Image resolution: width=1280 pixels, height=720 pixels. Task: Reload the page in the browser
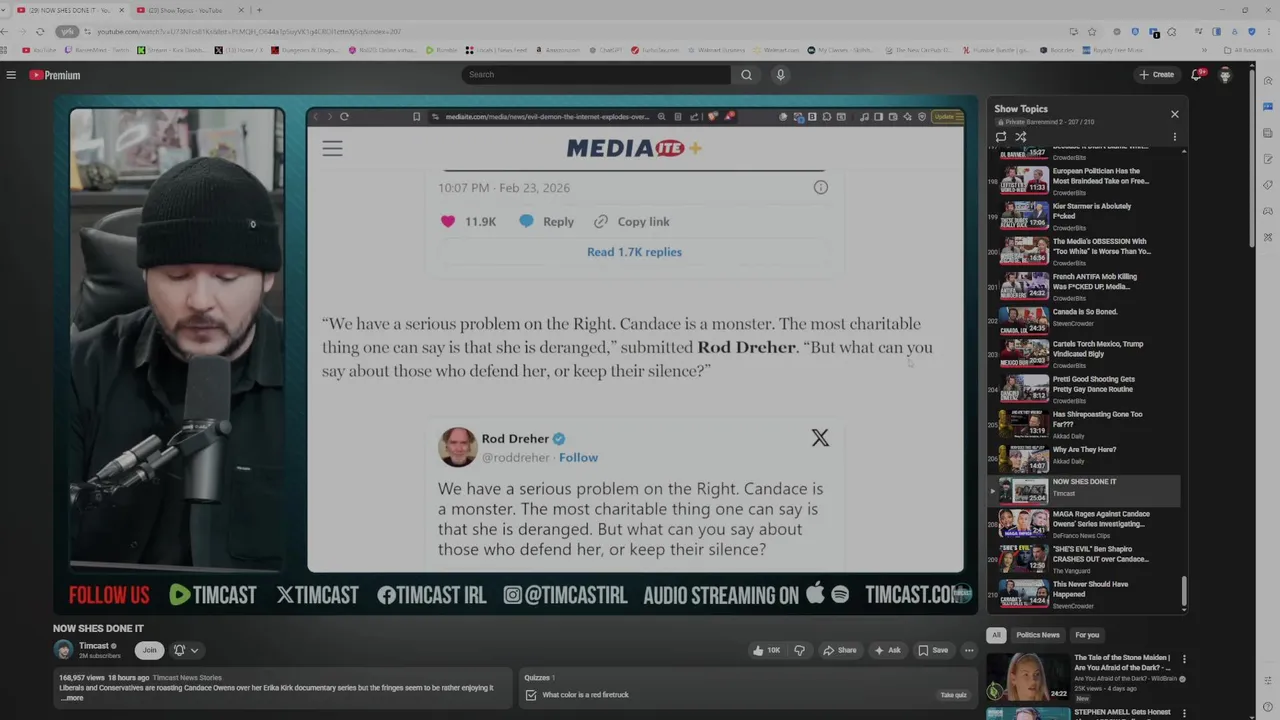40,31
